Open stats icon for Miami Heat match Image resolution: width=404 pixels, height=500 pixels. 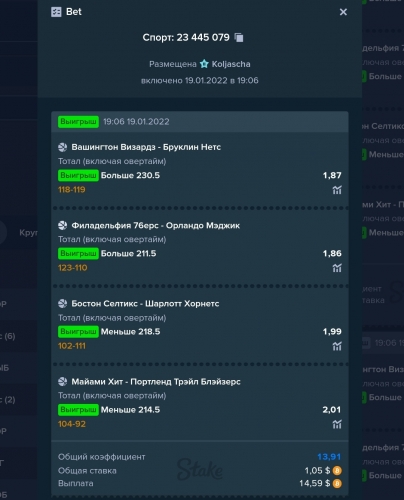(x=337, y=424)
